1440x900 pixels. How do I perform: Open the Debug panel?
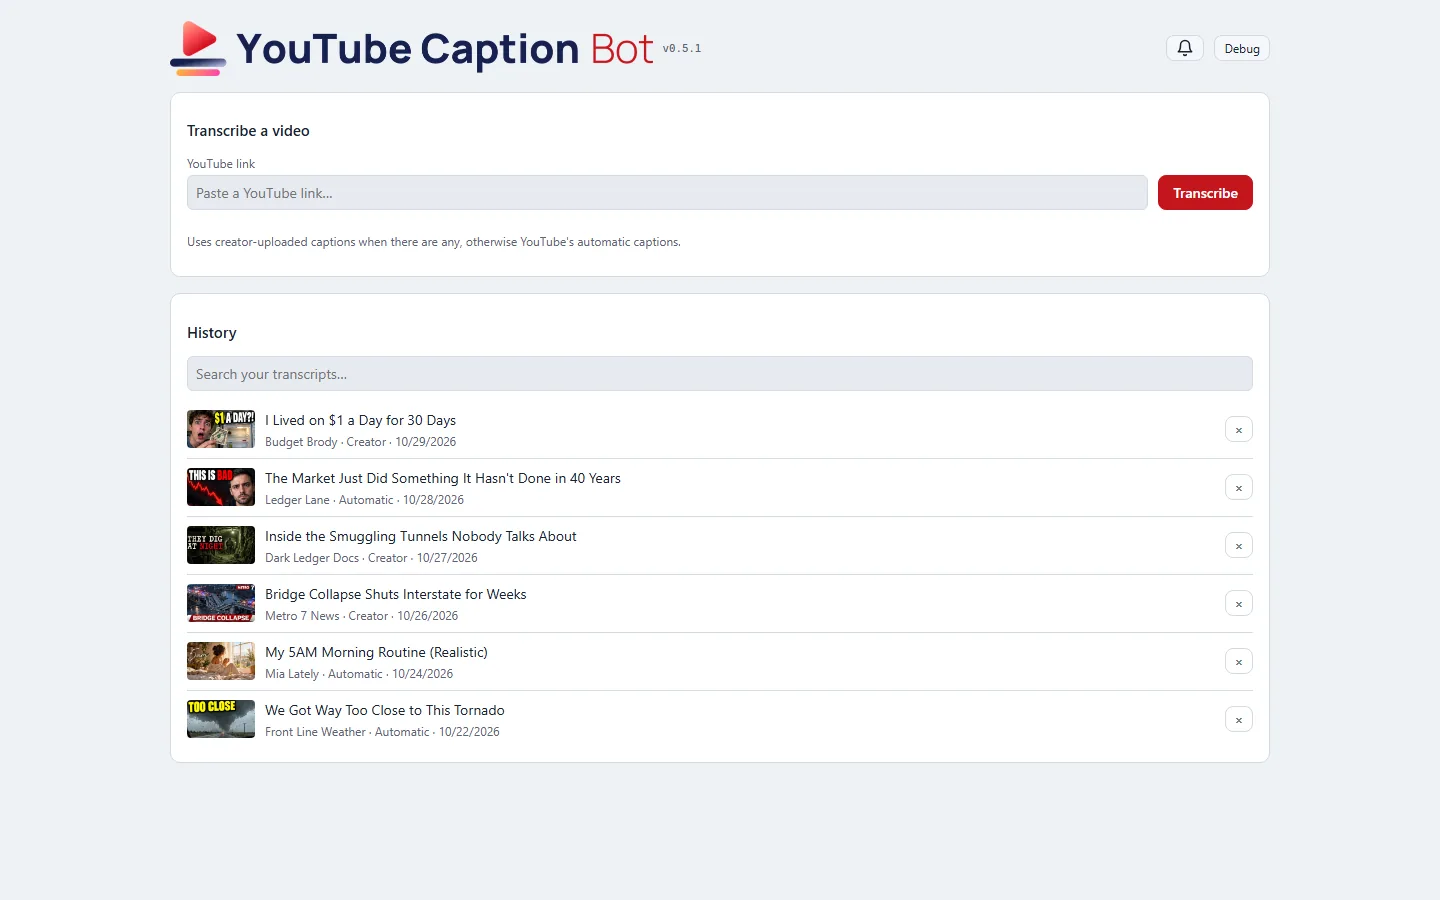click(x=1242, y=48)
